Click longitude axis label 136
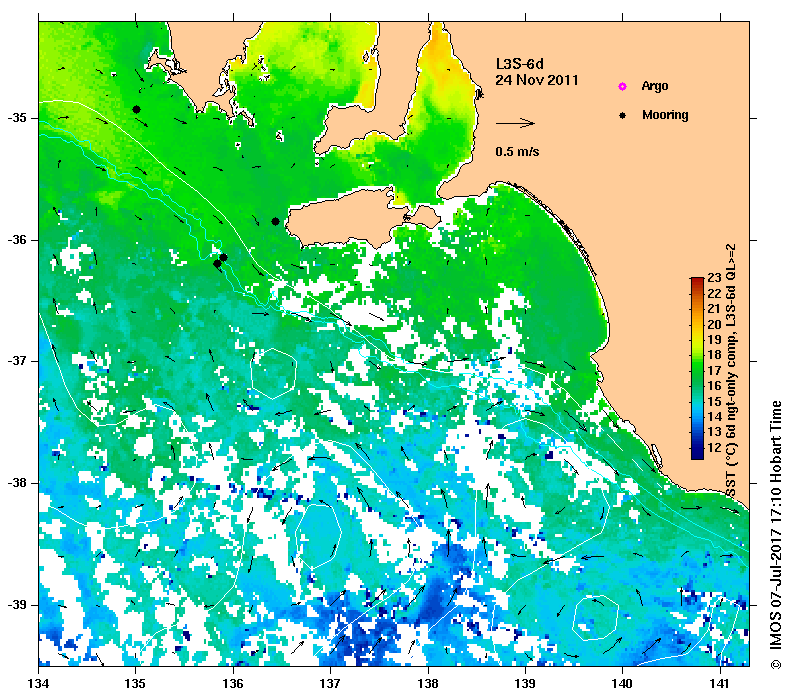791x700 pixels. tap(233, 684)
